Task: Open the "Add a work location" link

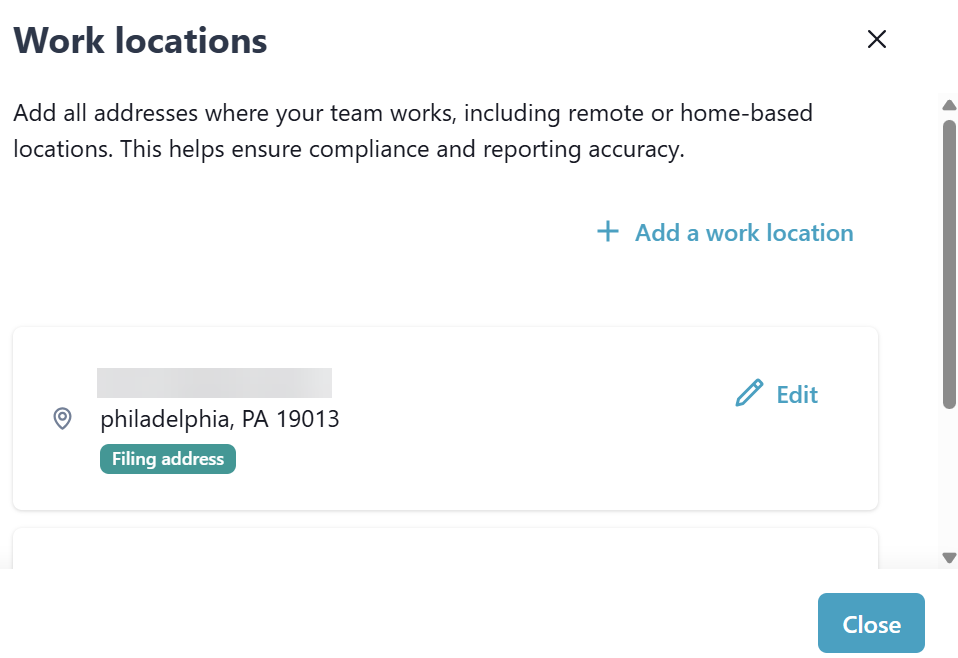Action: click(x=744, y=233)
